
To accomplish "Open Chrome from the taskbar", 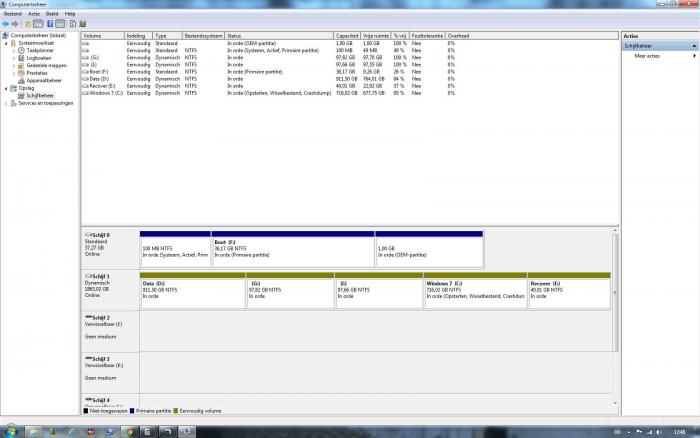I will [x=130, y=432].
